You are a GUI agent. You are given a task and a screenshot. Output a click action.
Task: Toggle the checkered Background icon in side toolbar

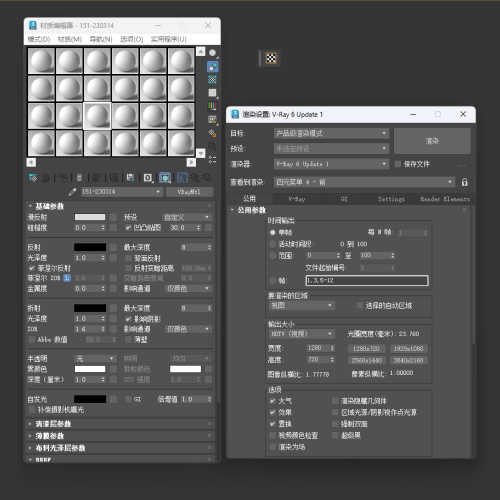pyautogui.click(x=212, y=80)
